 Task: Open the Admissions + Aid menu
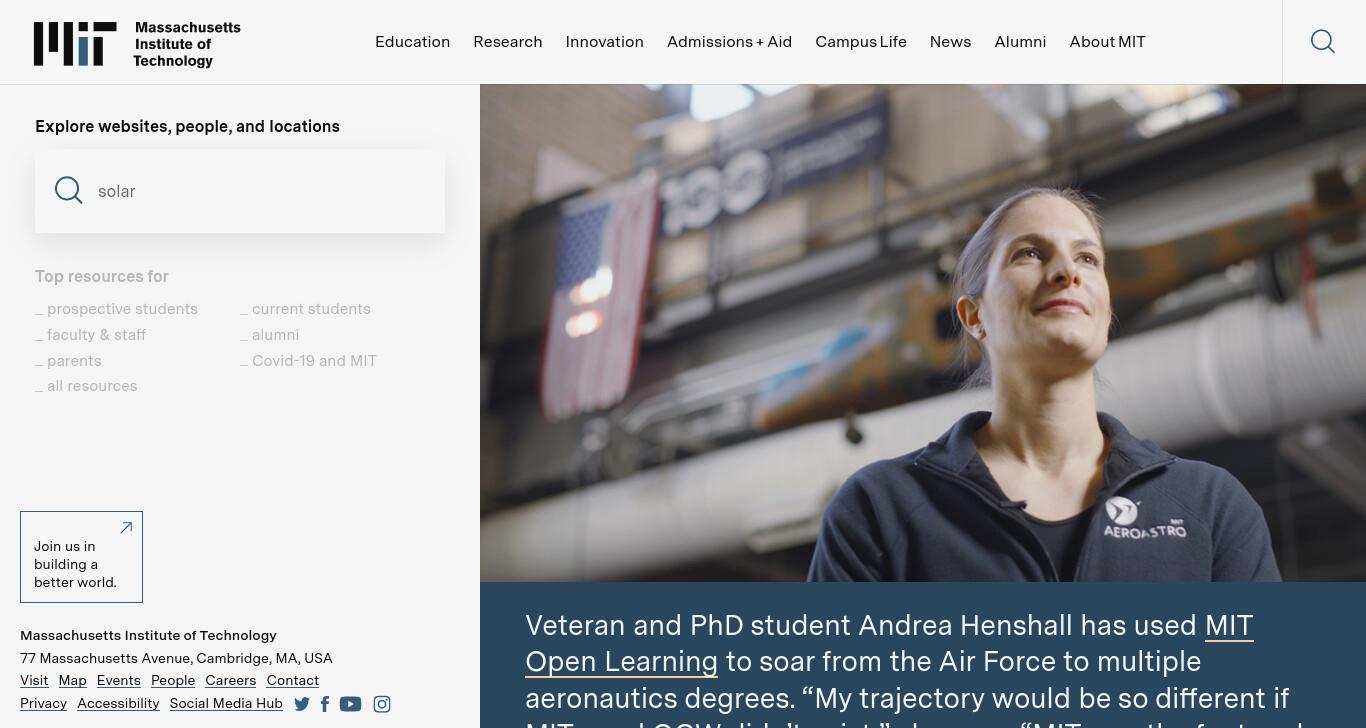click(730, 42)
